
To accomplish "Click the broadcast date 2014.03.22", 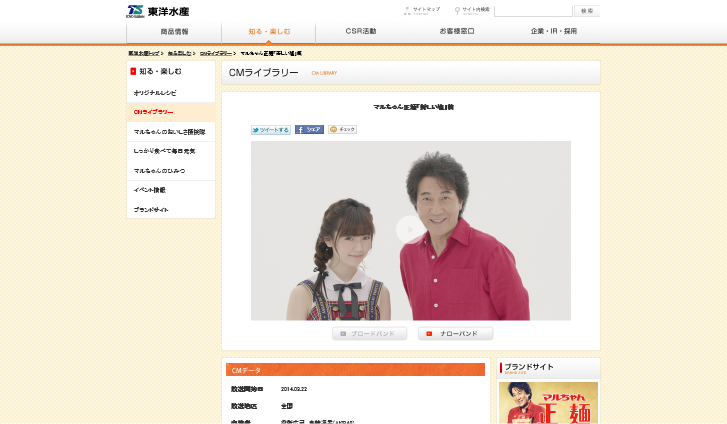I will tap(294, 389).
